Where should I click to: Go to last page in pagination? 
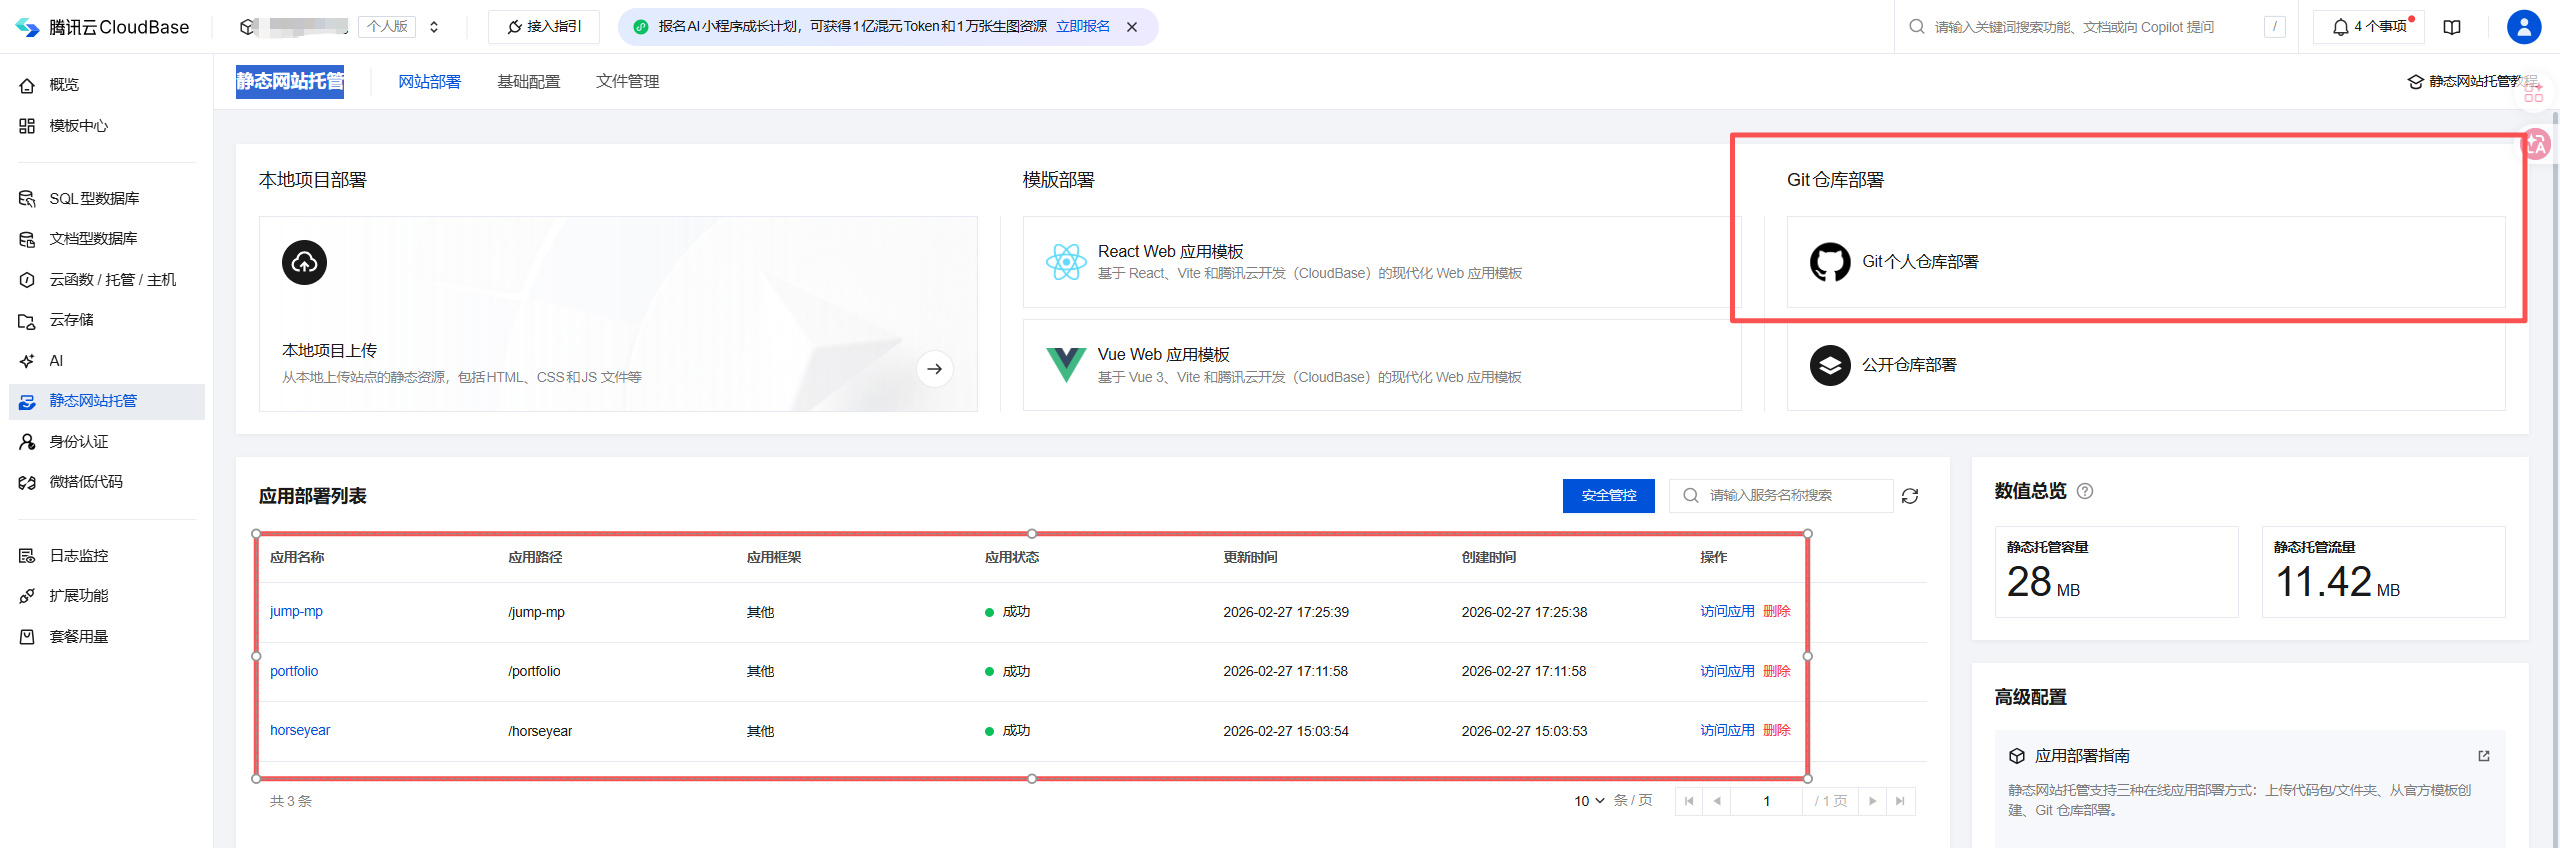[x=1900, y=801]
